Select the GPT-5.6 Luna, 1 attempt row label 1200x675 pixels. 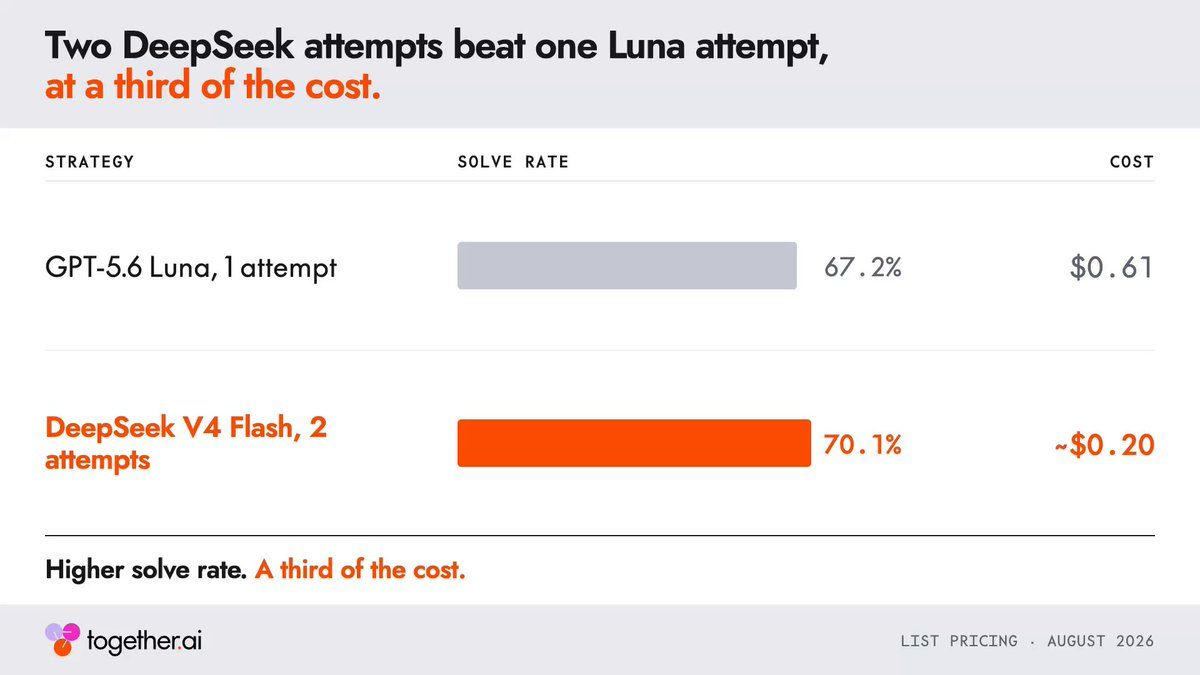click(x=191, y=269)
